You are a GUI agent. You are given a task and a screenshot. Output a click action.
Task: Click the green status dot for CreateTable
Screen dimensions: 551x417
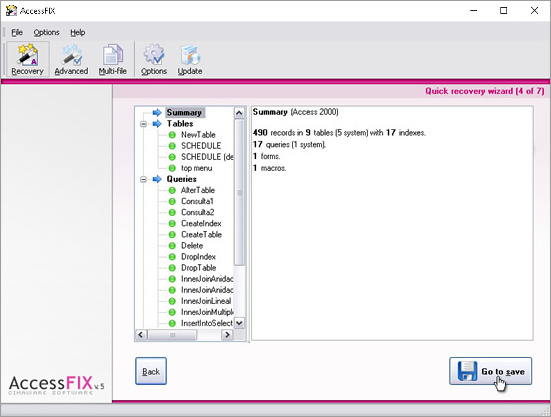coord(172,235)
